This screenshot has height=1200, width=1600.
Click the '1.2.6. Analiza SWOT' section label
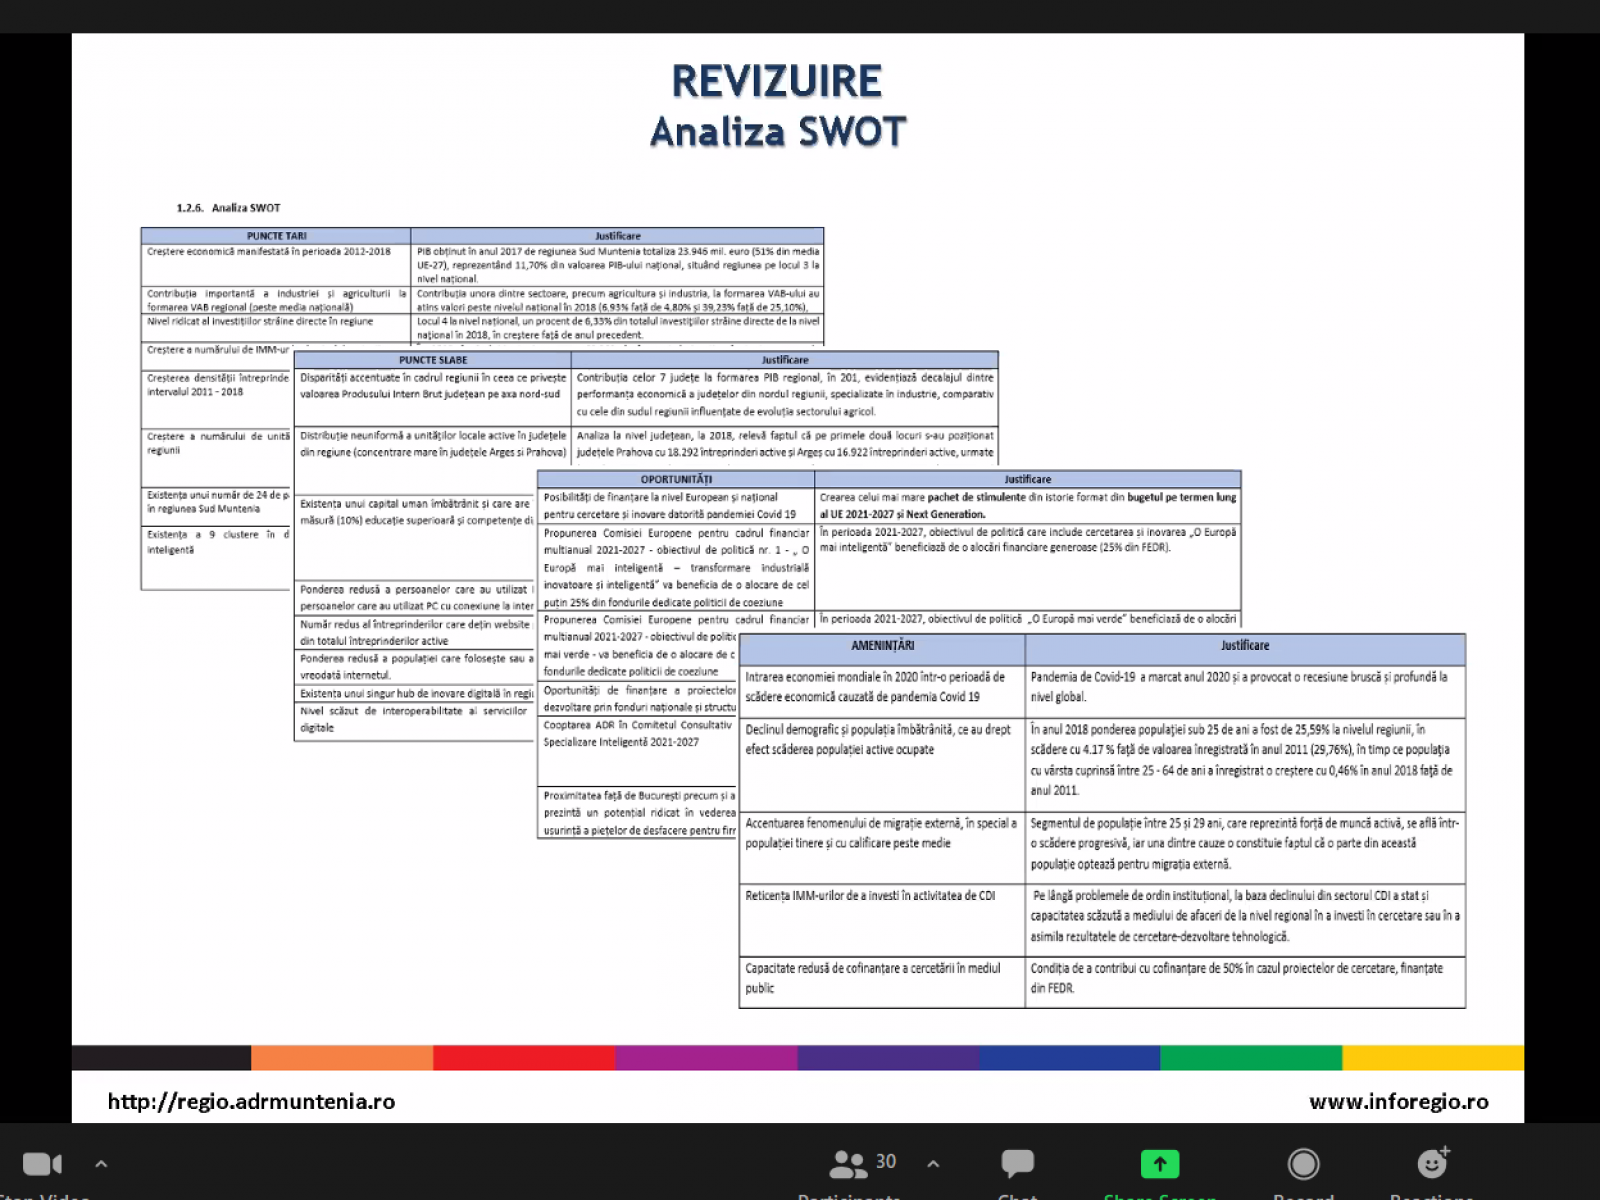228,208
